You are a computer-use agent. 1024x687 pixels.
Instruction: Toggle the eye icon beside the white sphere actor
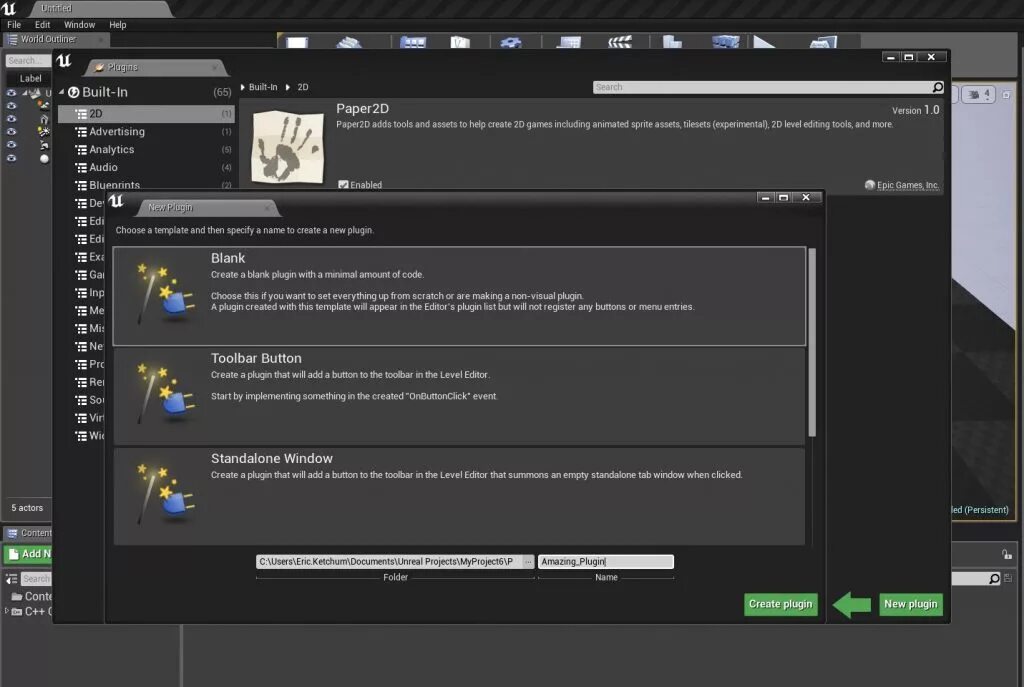pos(11,159)
